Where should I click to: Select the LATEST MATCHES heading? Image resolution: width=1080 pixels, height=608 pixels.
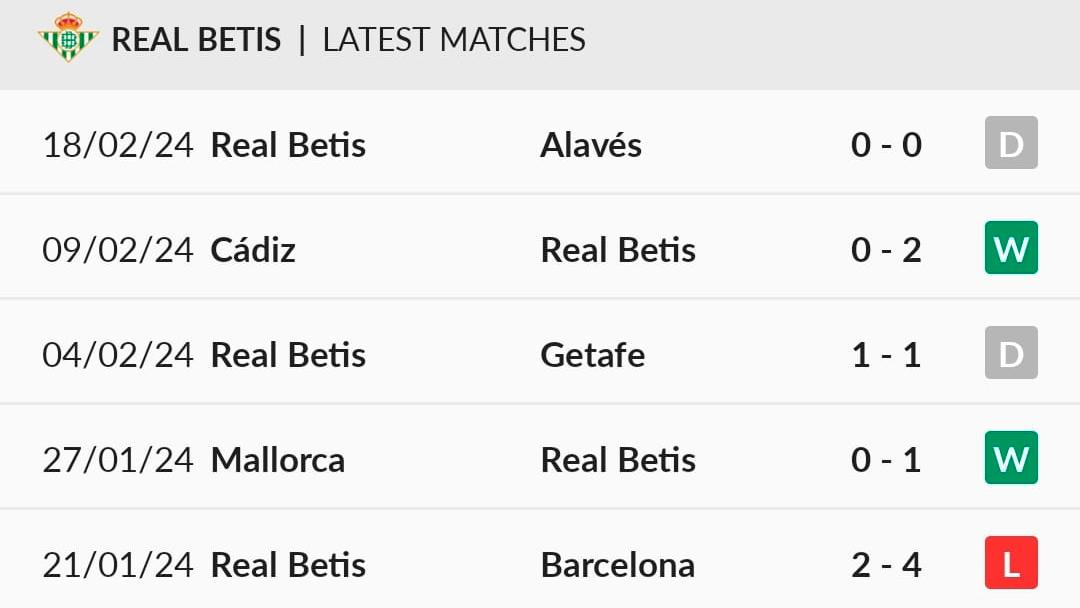(454, 39)
